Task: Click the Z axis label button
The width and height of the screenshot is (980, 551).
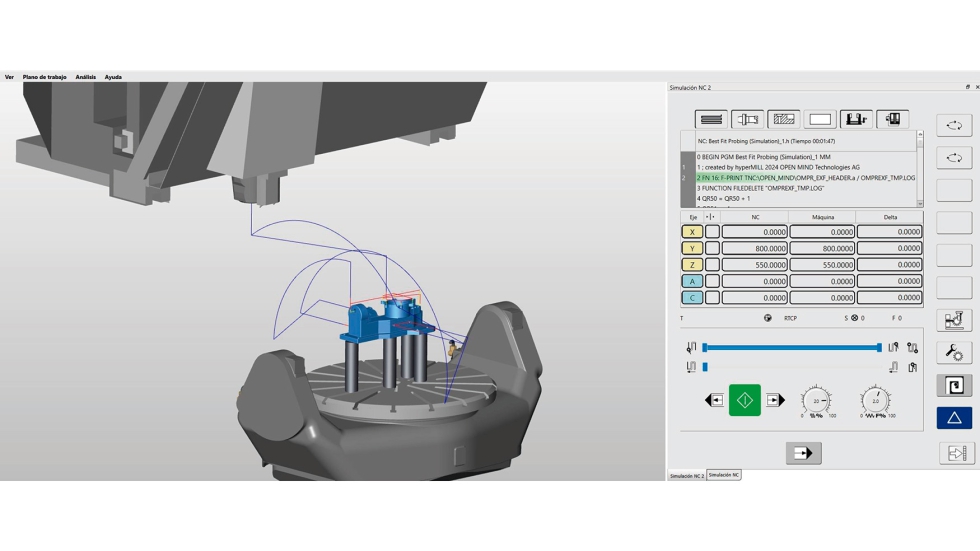Action: [691, 265]
